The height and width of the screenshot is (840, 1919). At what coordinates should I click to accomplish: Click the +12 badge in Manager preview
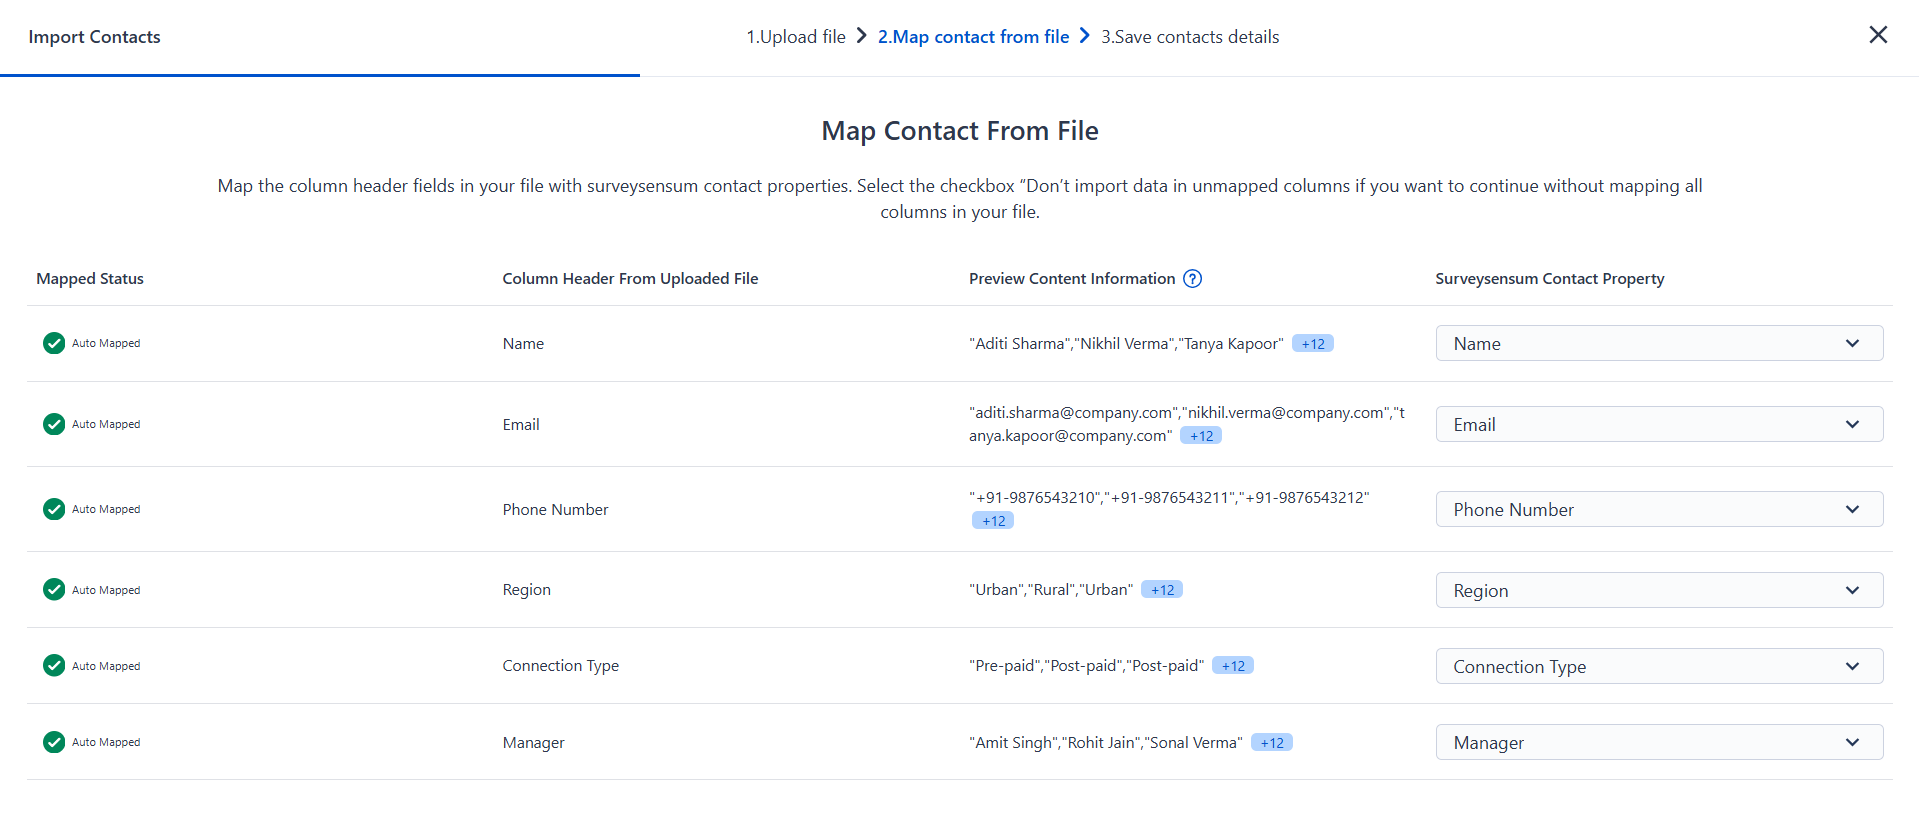[x=1271, y=743]
